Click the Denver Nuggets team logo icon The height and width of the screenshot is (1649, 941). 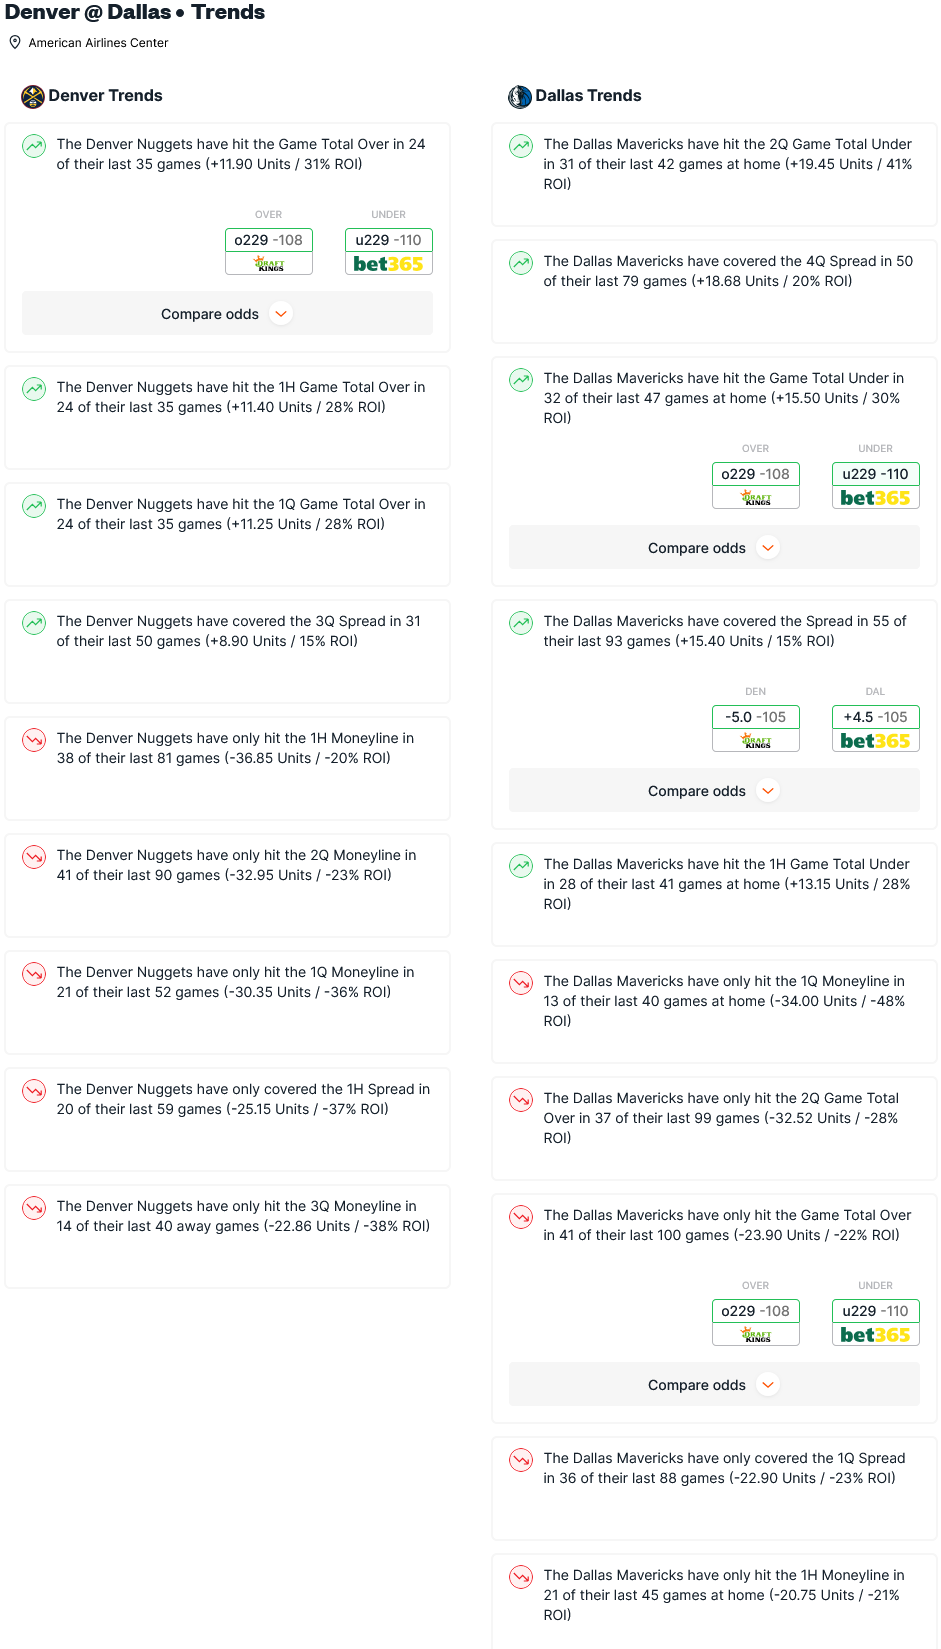pyautogui.click(x=33, y=96)
